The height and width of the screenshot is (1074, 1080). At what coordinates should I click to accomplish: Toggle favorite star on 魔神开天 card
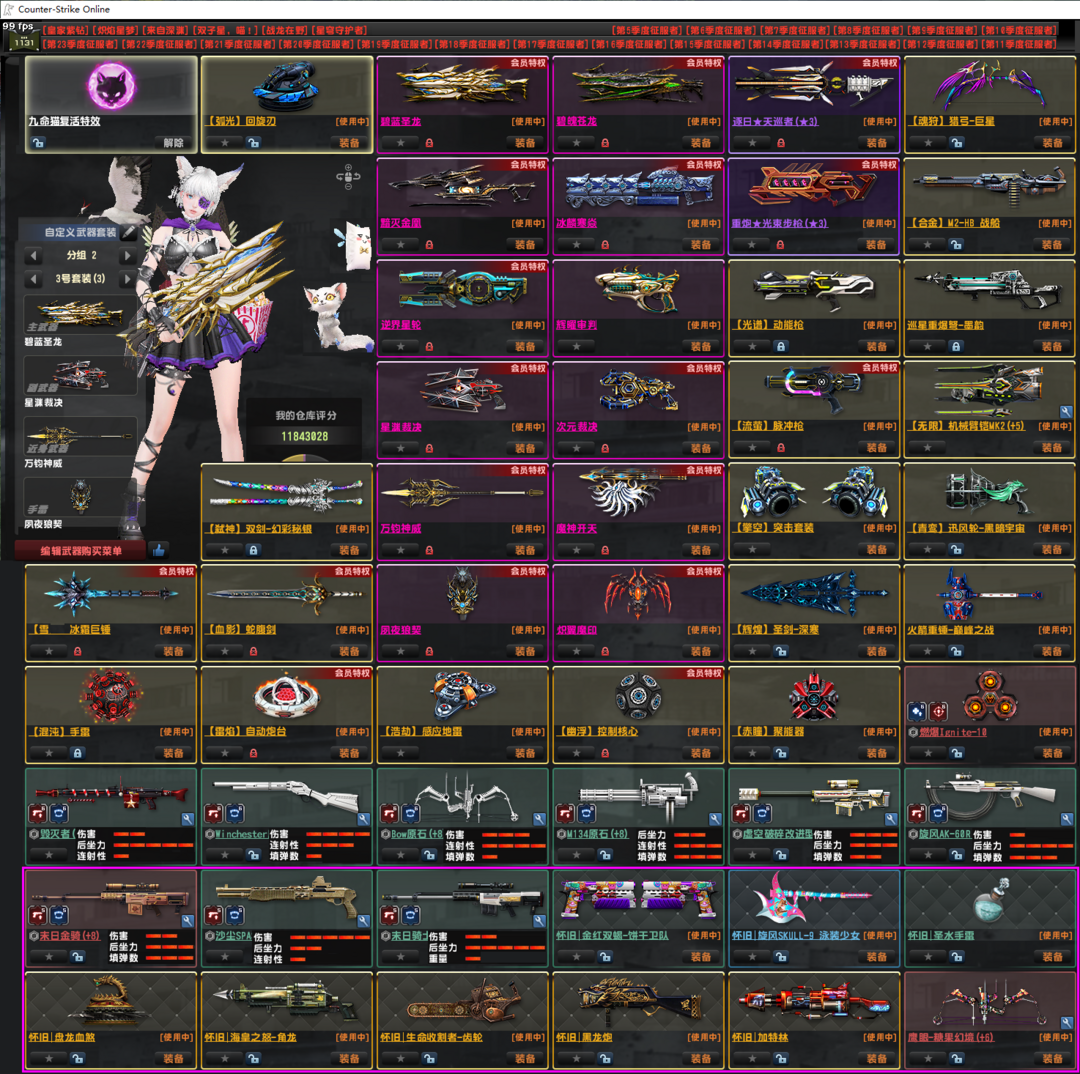pos(577,550)
